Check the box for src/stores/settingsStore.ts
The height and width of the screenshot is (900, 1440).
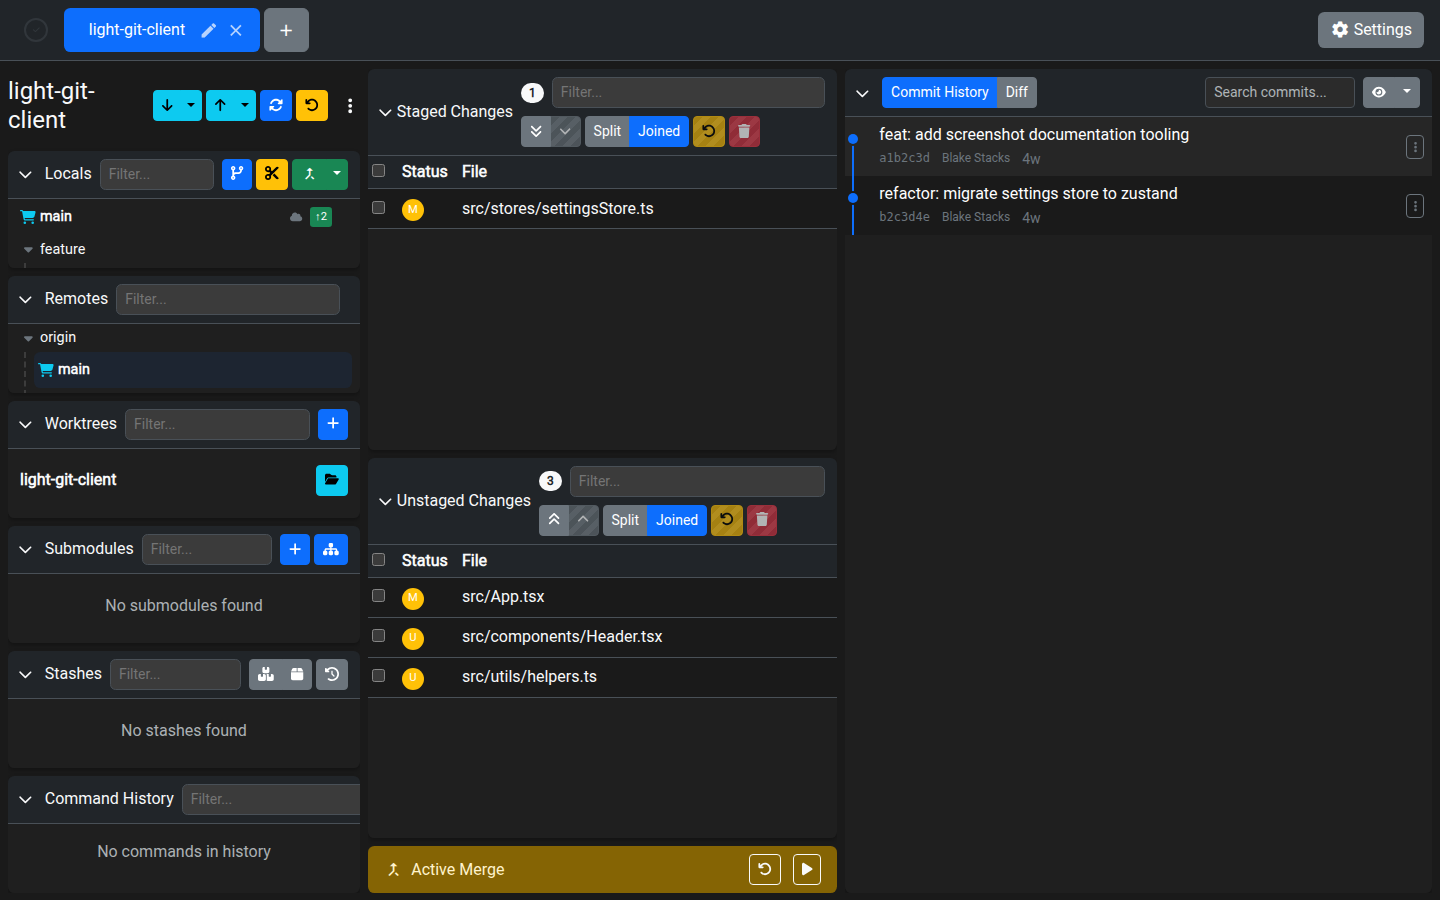point(379,208)
